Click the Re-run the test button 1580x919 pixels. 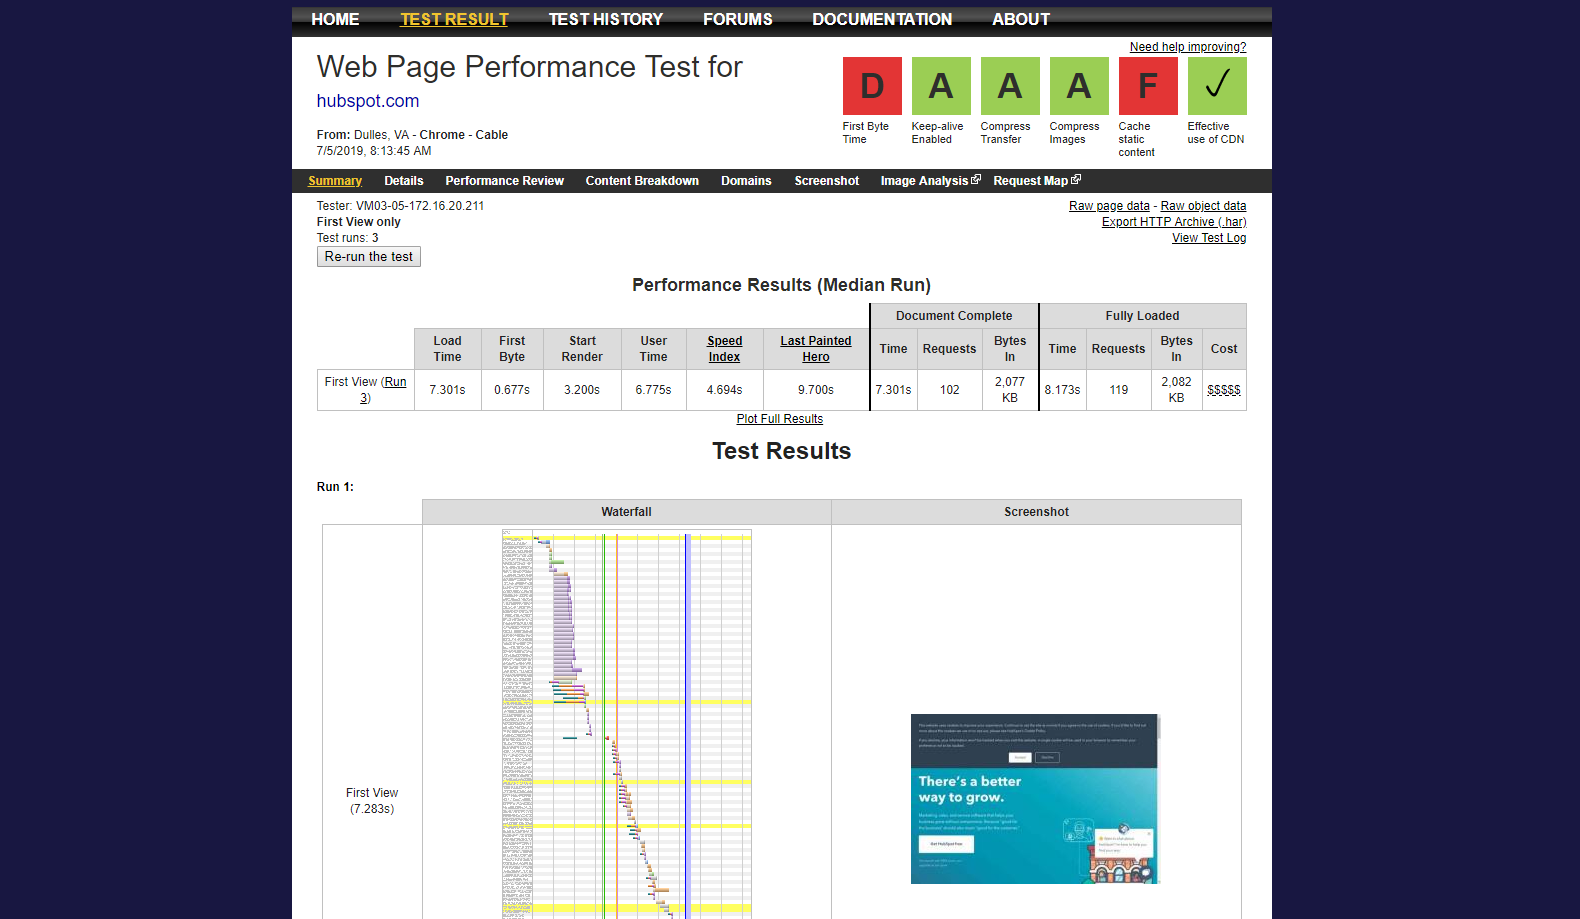click(369, 257)
